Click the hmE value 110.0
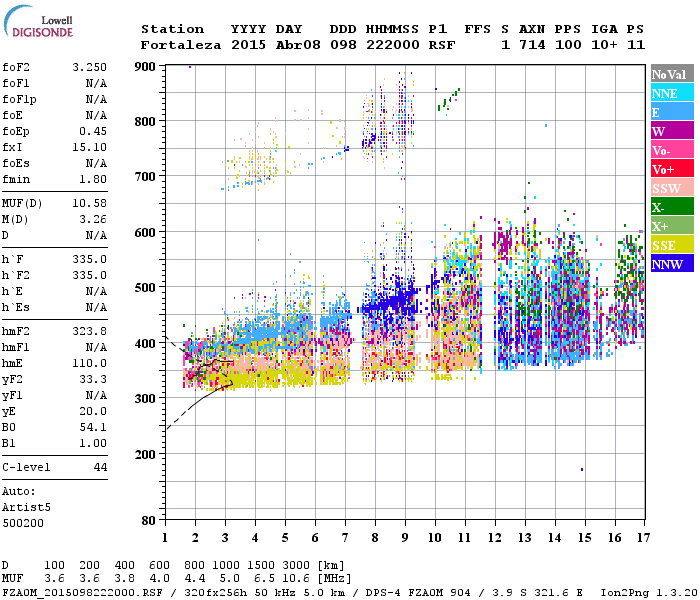 90,363
